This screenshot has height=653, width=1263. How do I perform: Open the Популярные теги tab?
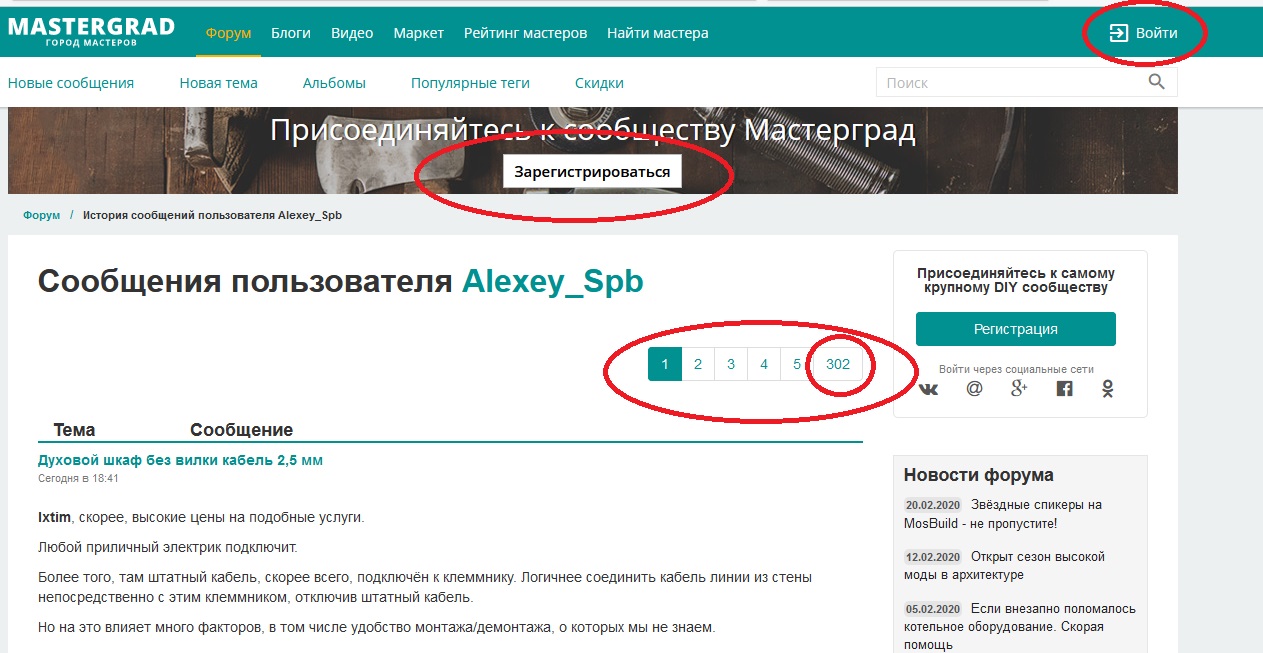coord(470,83)
